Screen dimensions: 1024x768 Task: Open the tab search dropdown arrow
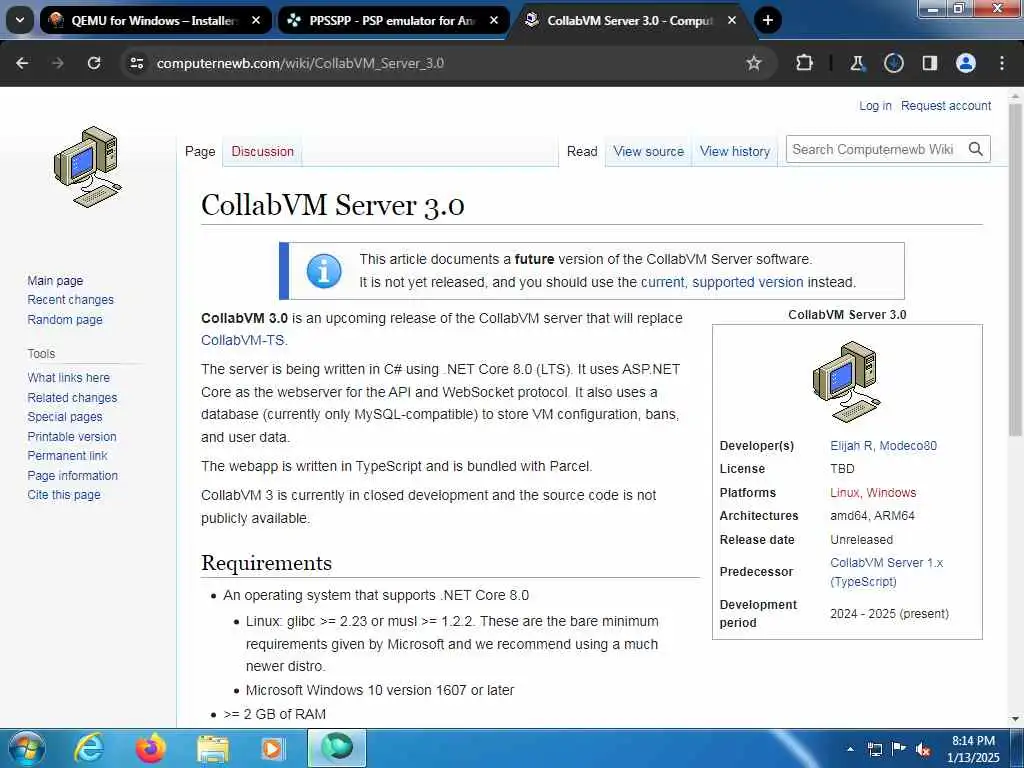pos(20,20)
